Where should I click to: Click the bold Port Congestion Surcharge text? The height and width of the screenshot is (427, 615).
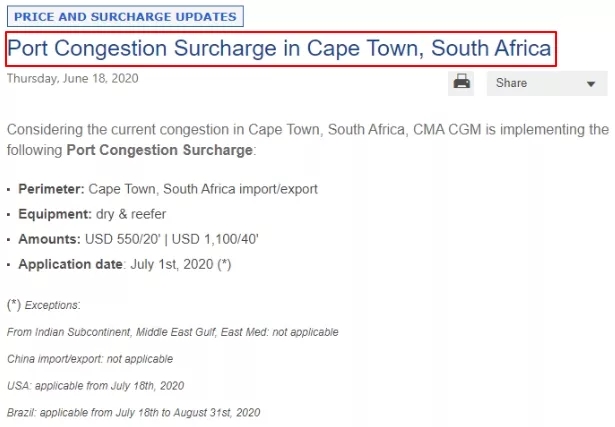point(160,150)
